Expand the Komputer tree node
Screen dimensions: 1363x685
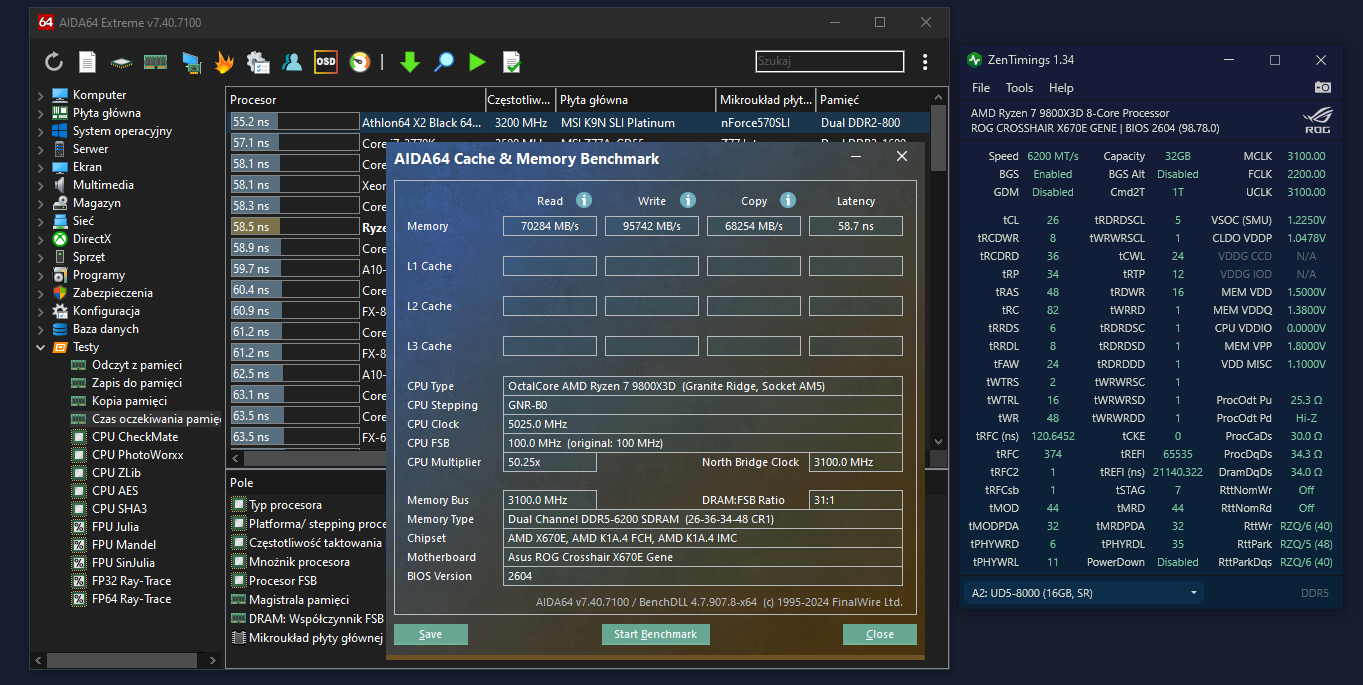click(41, 95)
